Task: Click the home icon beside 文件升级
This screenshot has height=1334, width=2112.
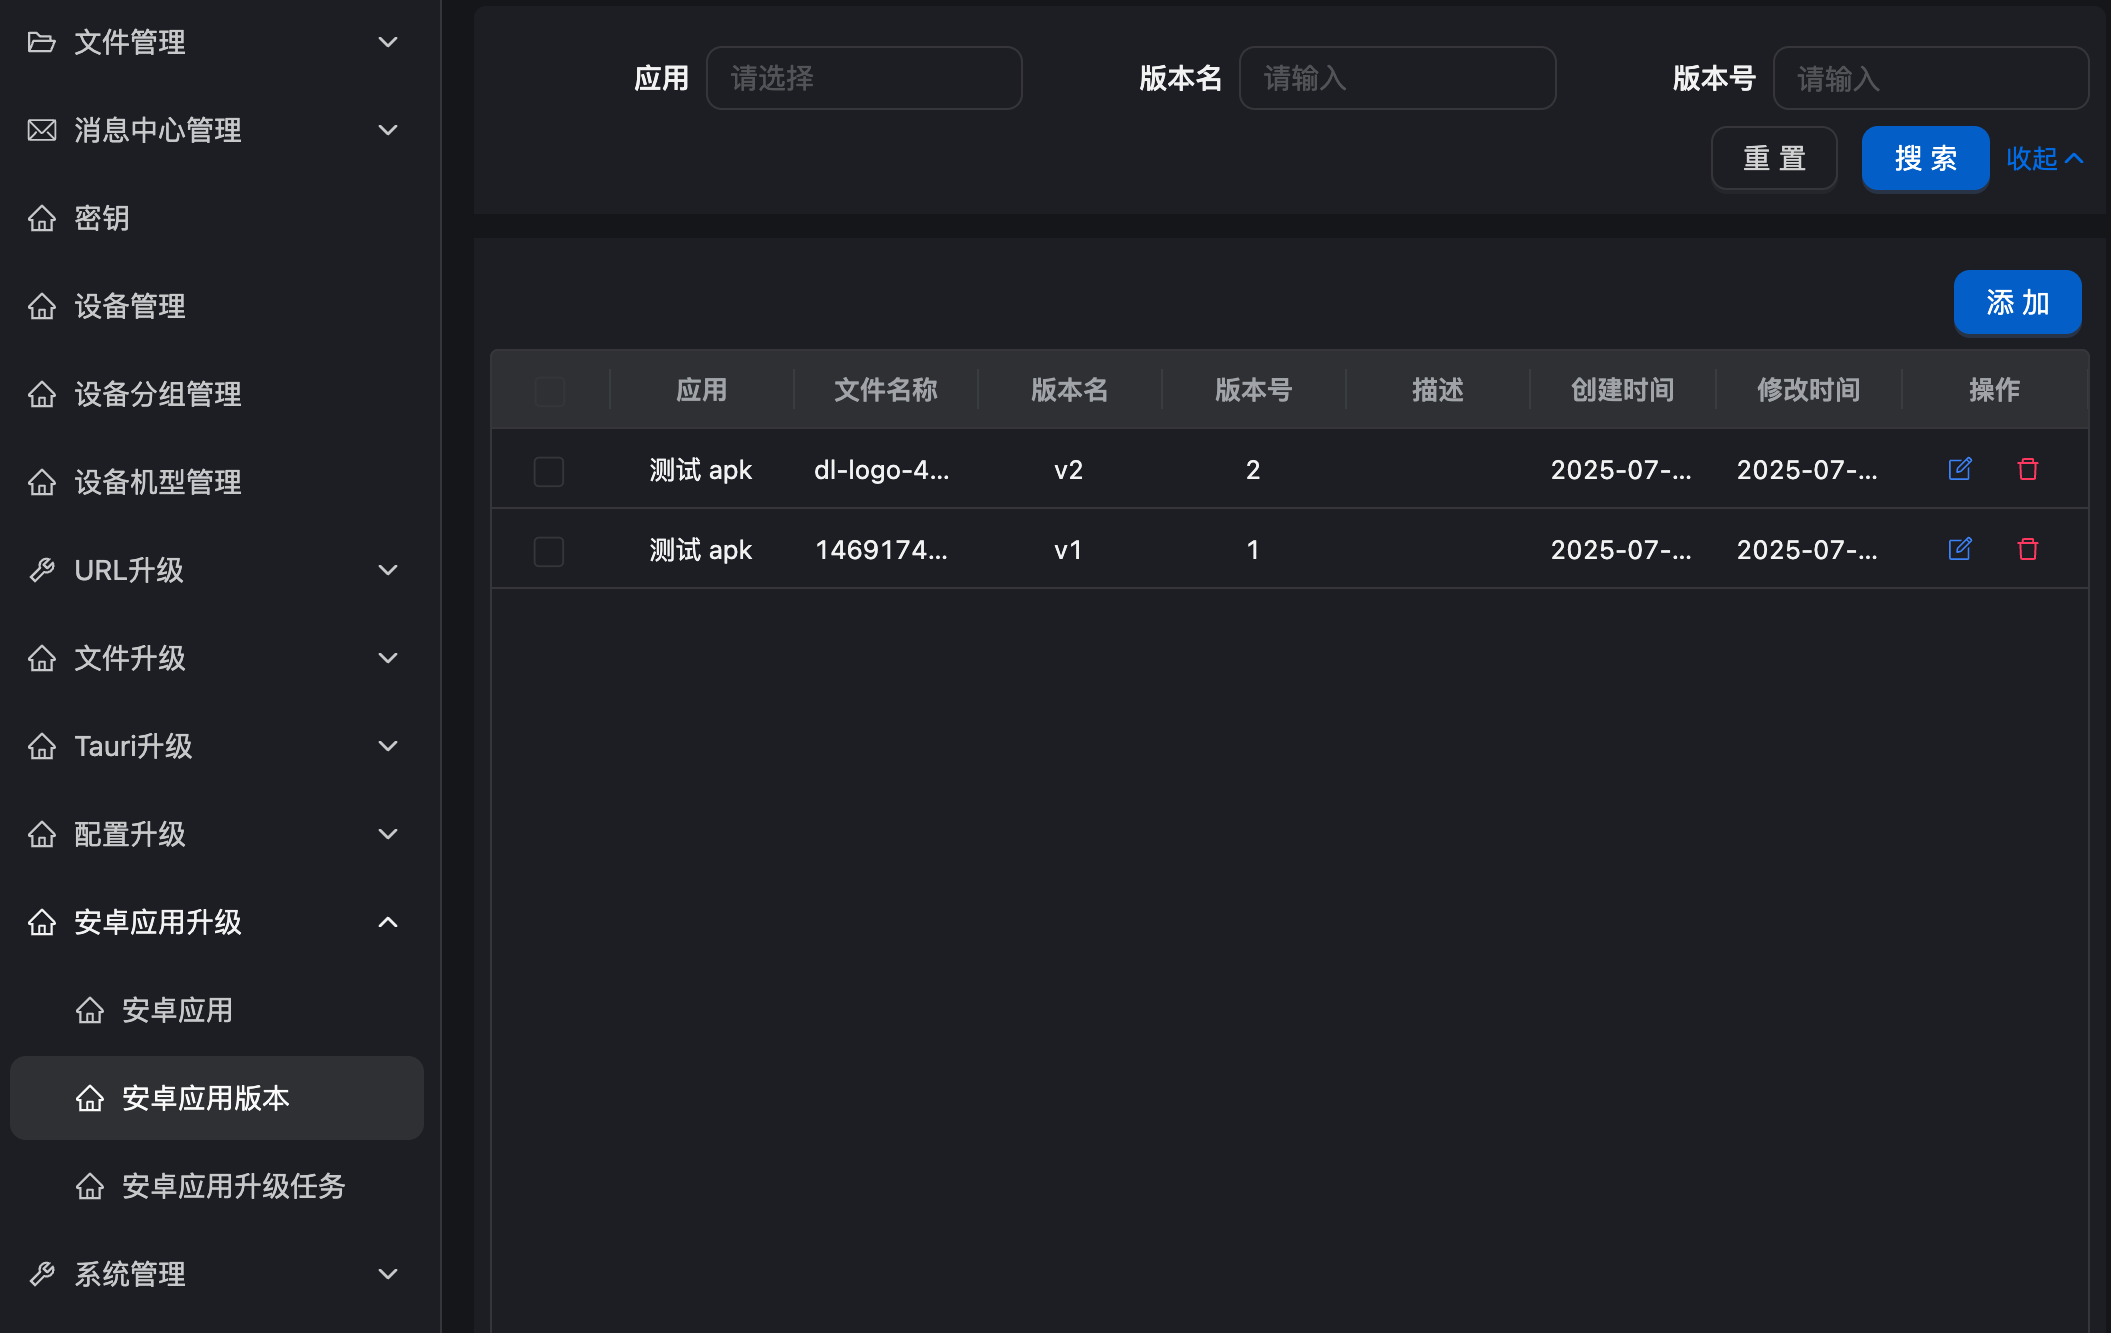Action: (42, 658)
